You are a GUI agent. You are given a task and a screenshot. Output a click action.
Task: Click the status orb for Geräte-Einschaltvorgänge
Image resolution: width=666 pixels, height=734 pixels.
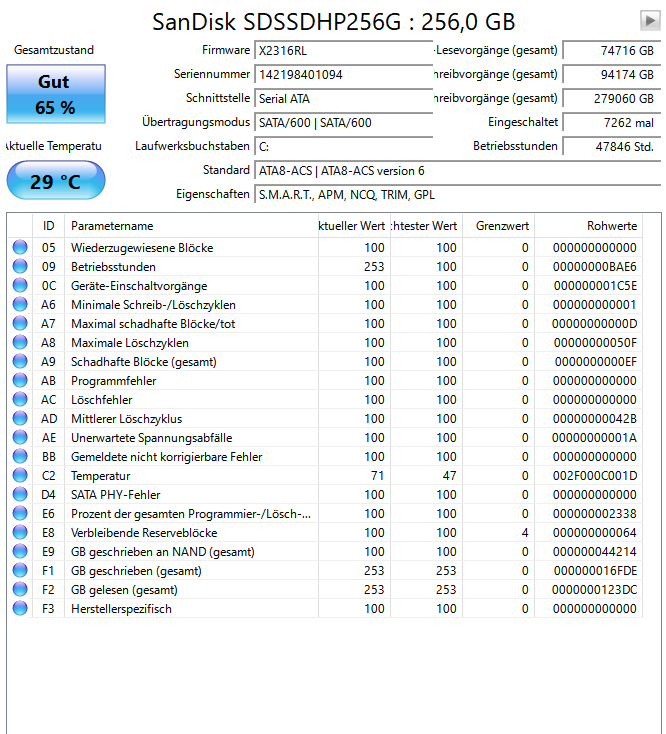pyautogui.click(x=20, y=285)
